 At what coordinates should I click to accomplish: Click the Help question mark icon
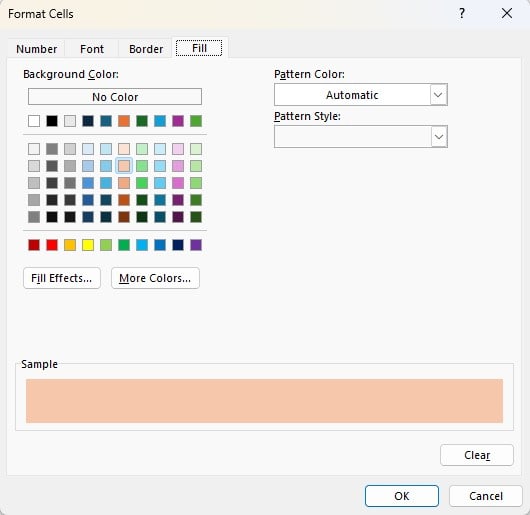pos(462,14)
